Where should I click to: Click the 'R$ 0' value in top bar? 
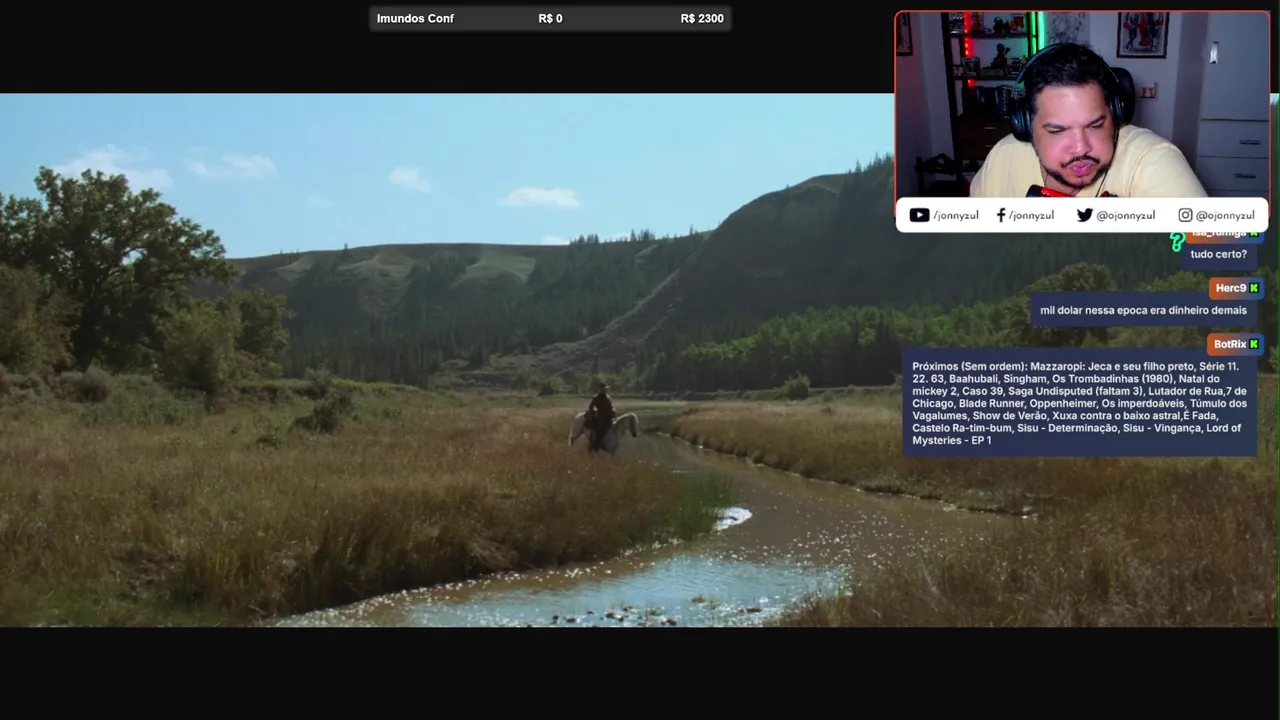pos(550,18)
